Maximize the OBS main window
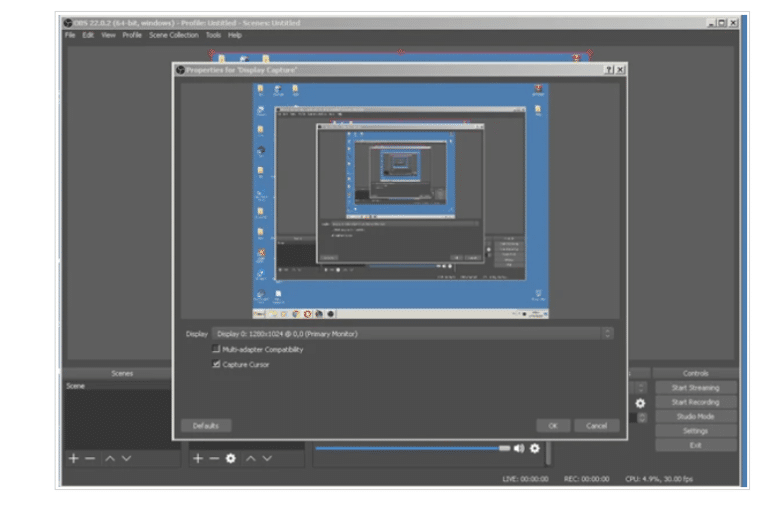 722,23
